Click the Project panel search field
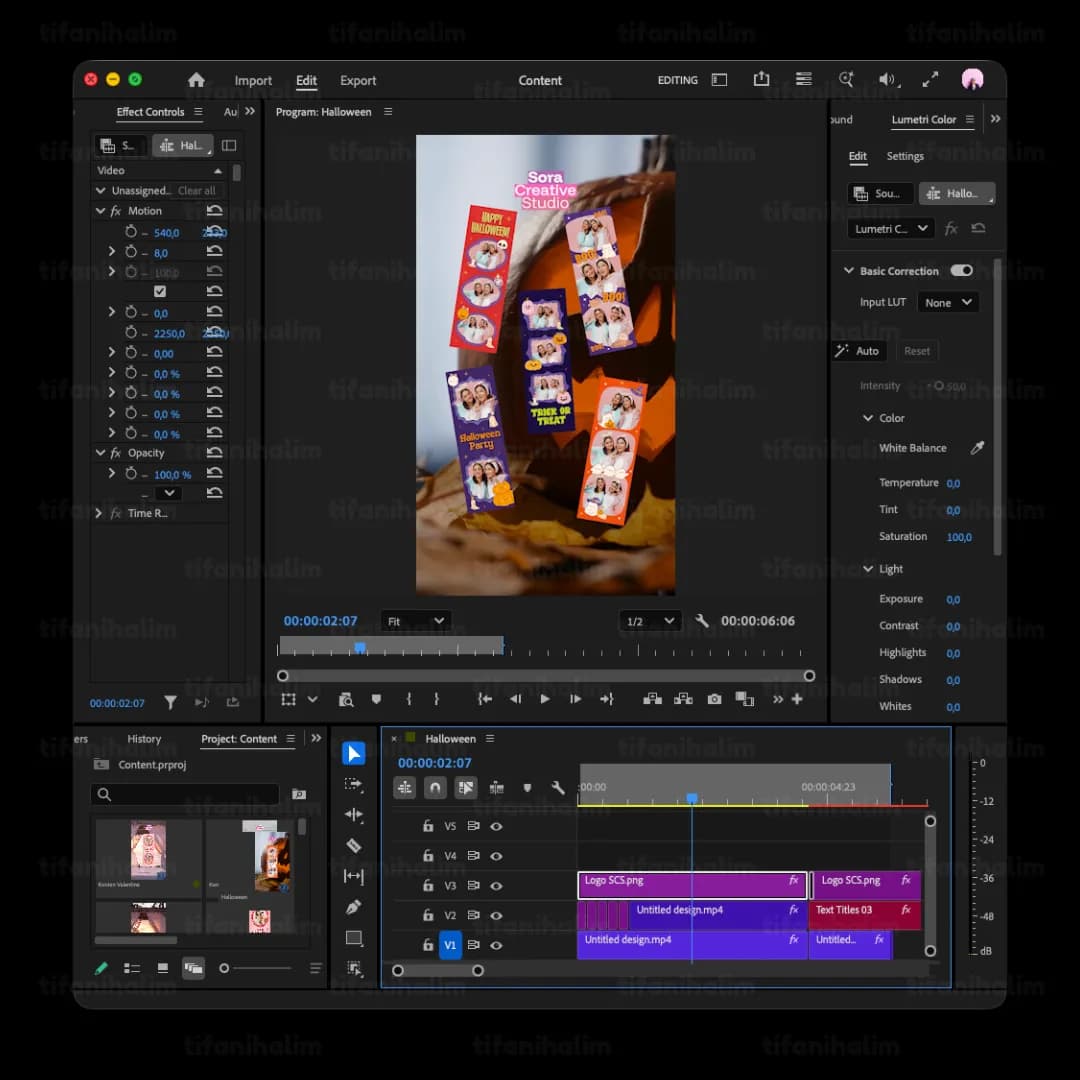The width and height of the screenshot is (1080, 1080). (x=185, y=794)
